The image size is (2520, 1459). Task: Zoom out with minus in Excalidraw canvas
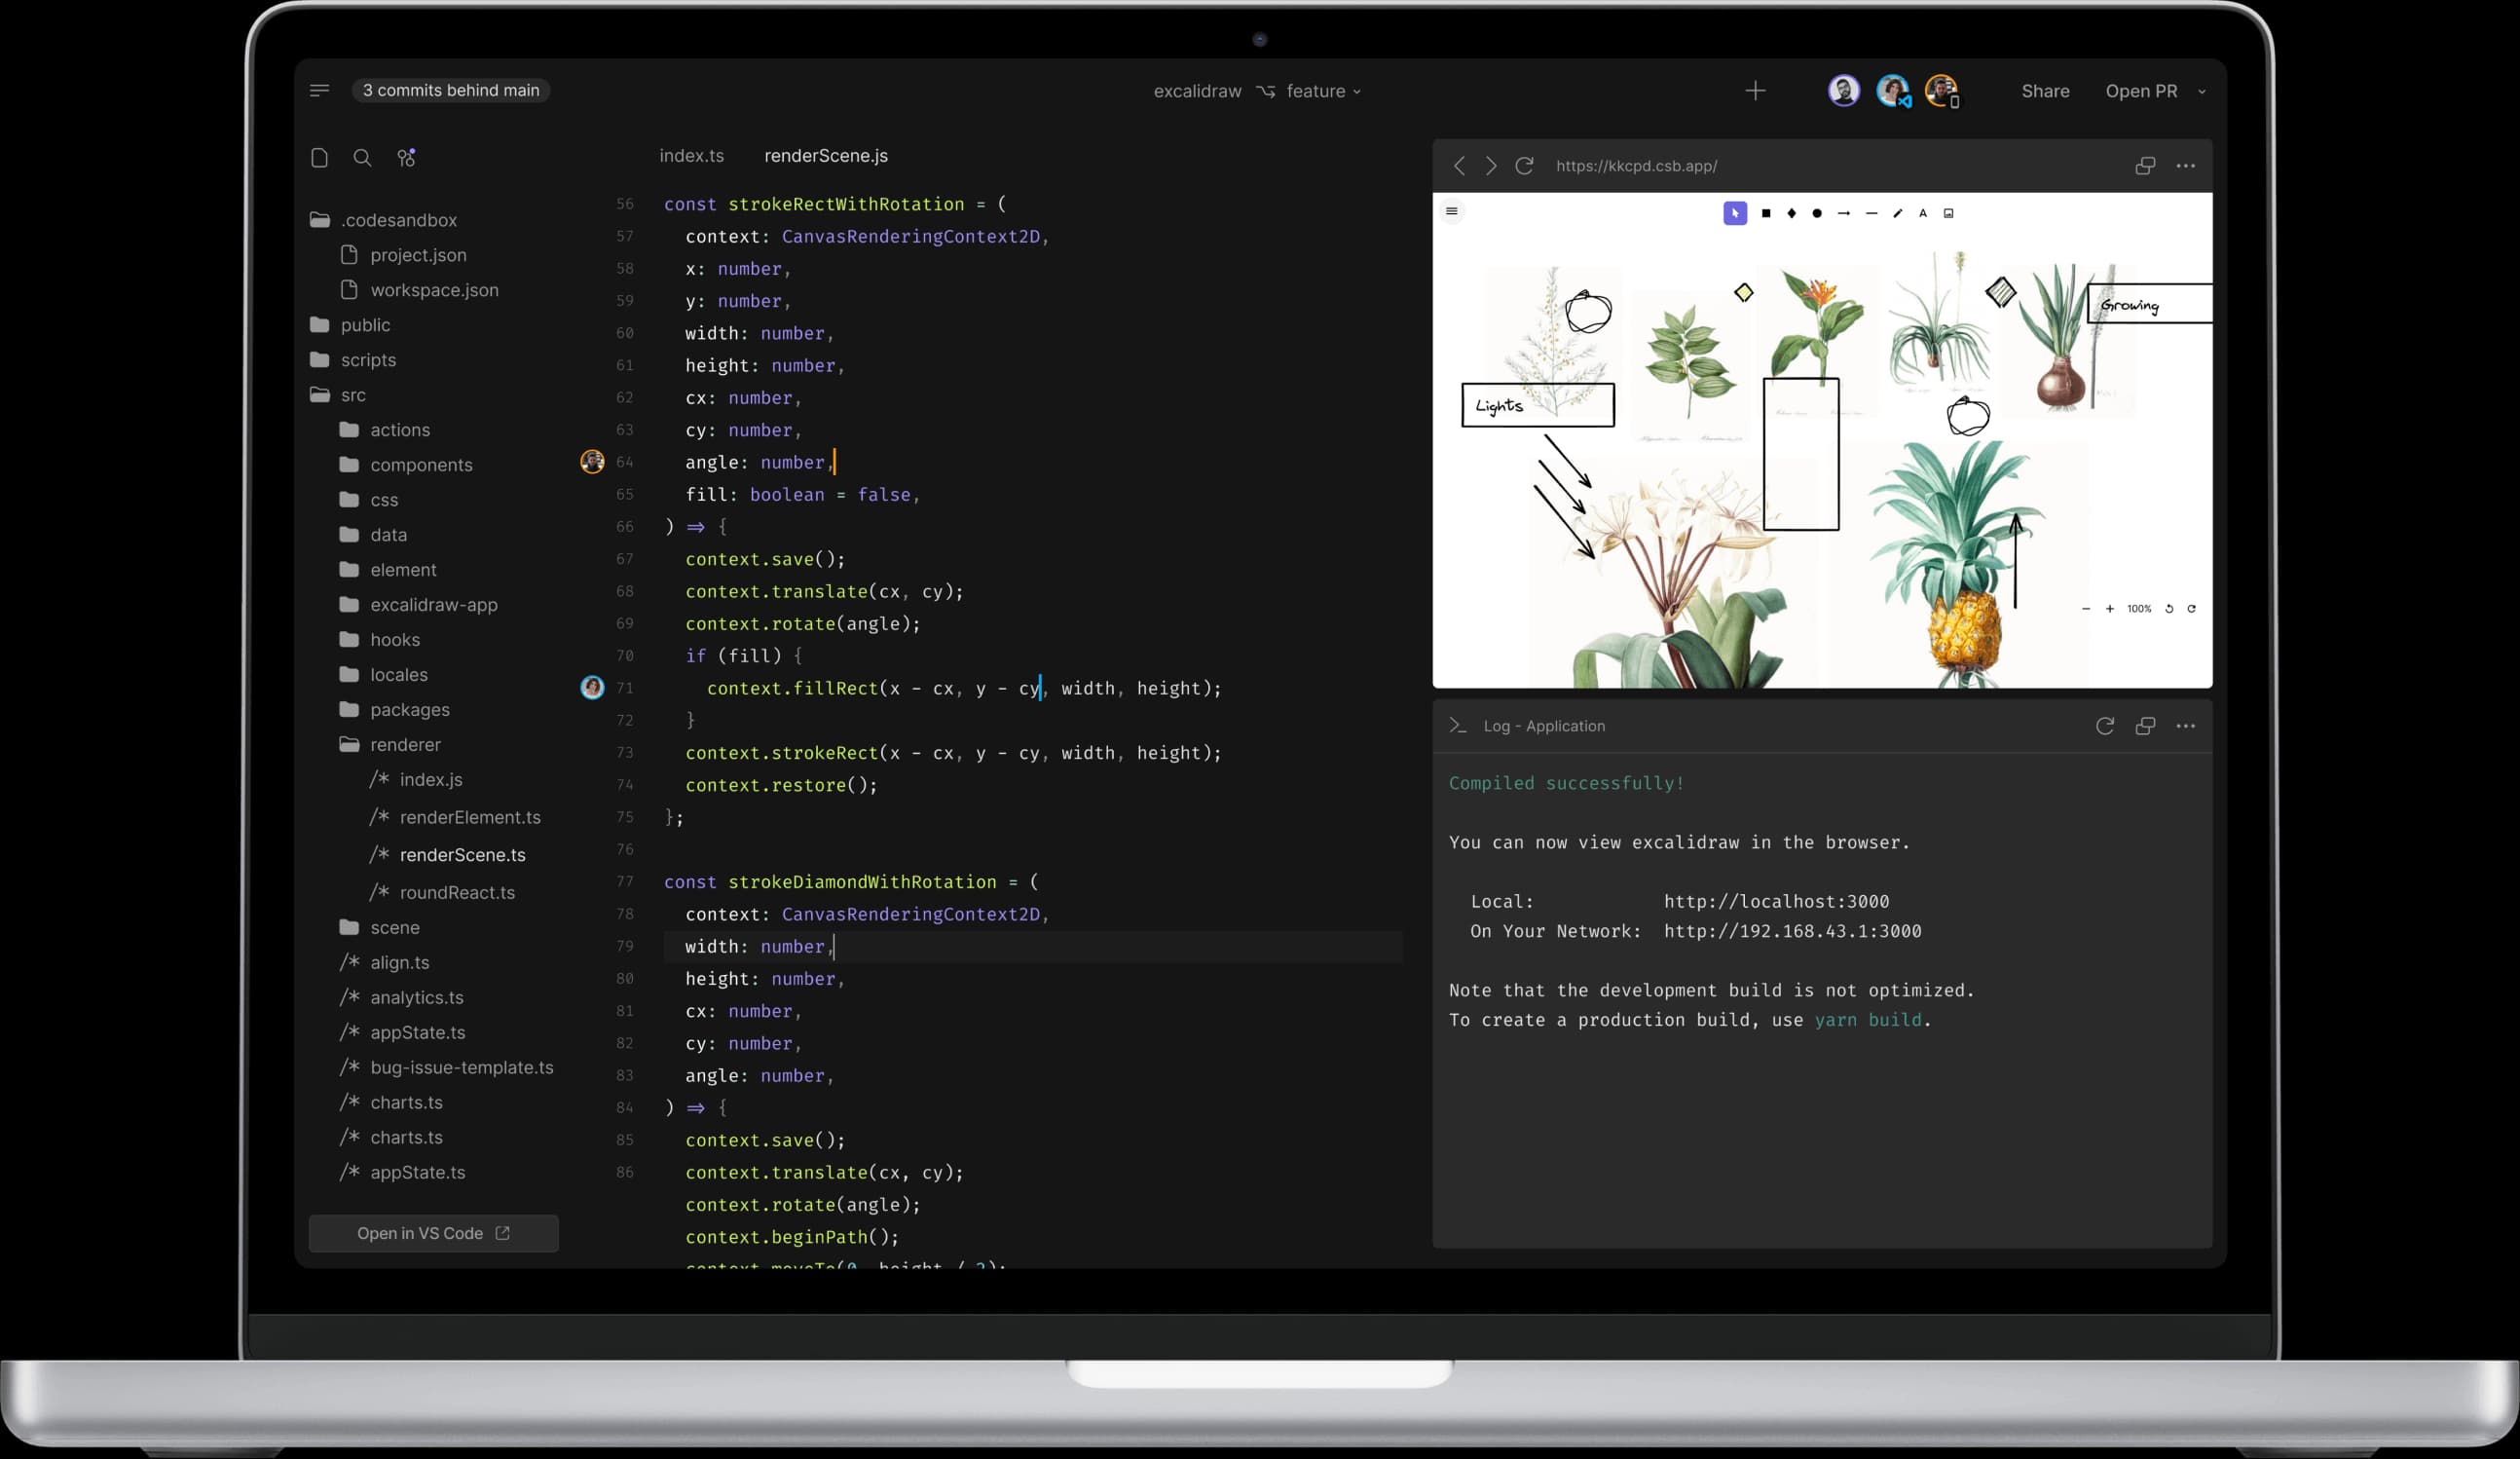pyautogui.click(x=2086, y=609)
